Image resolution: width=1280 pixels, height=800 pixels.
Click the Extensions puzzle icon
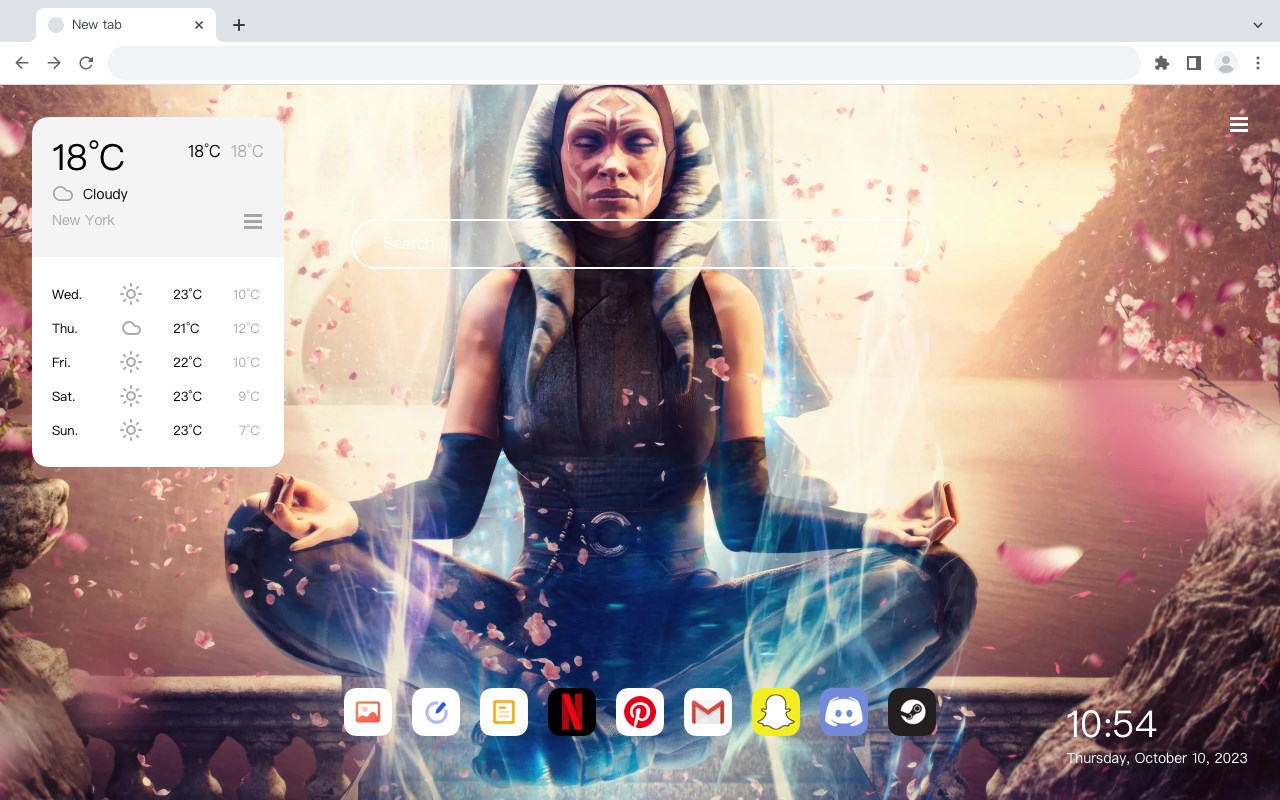1161,63
